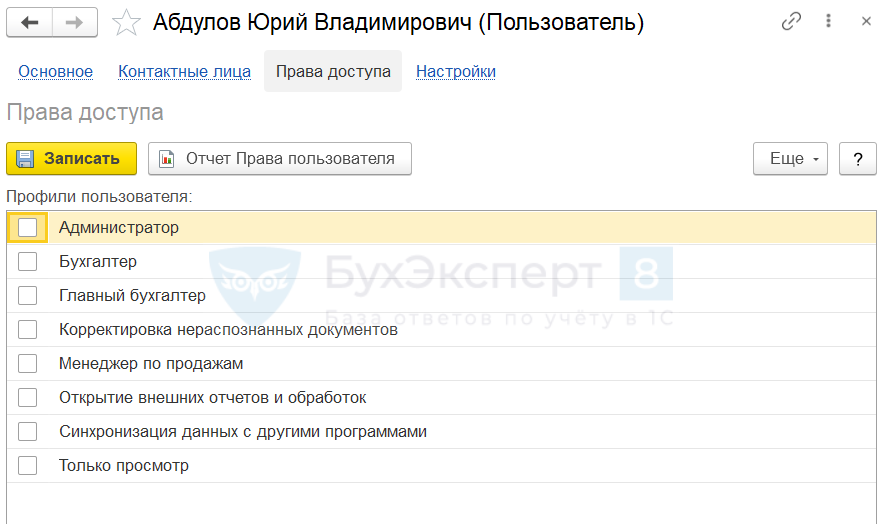This screenshot has height=524, width=883.
Task: Add page to favorites with star icon
Action: click(127, 23)
